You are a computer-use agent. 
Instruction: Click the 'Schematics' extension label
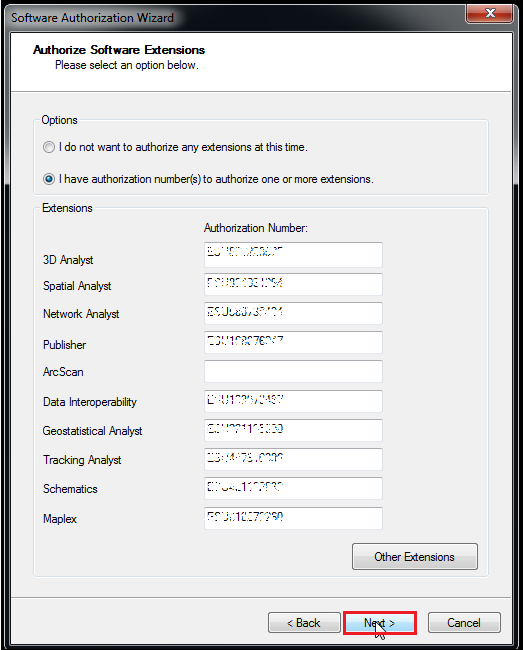(70, 489)
